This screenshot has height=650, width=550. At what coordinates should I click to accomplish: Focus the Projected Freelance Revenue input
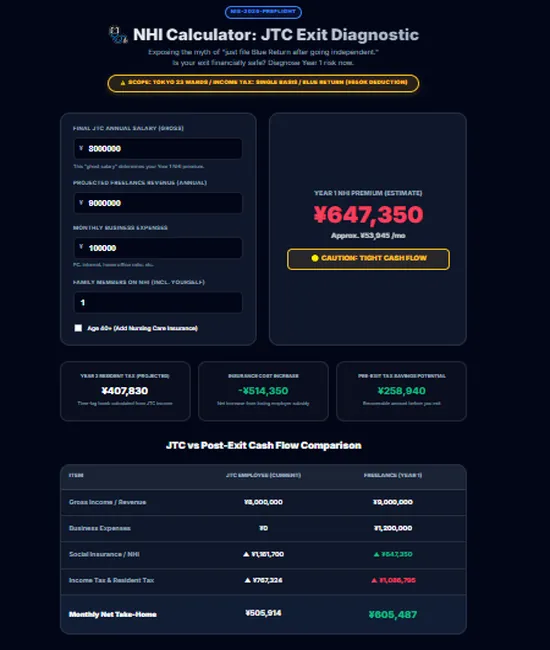[158, 203]
